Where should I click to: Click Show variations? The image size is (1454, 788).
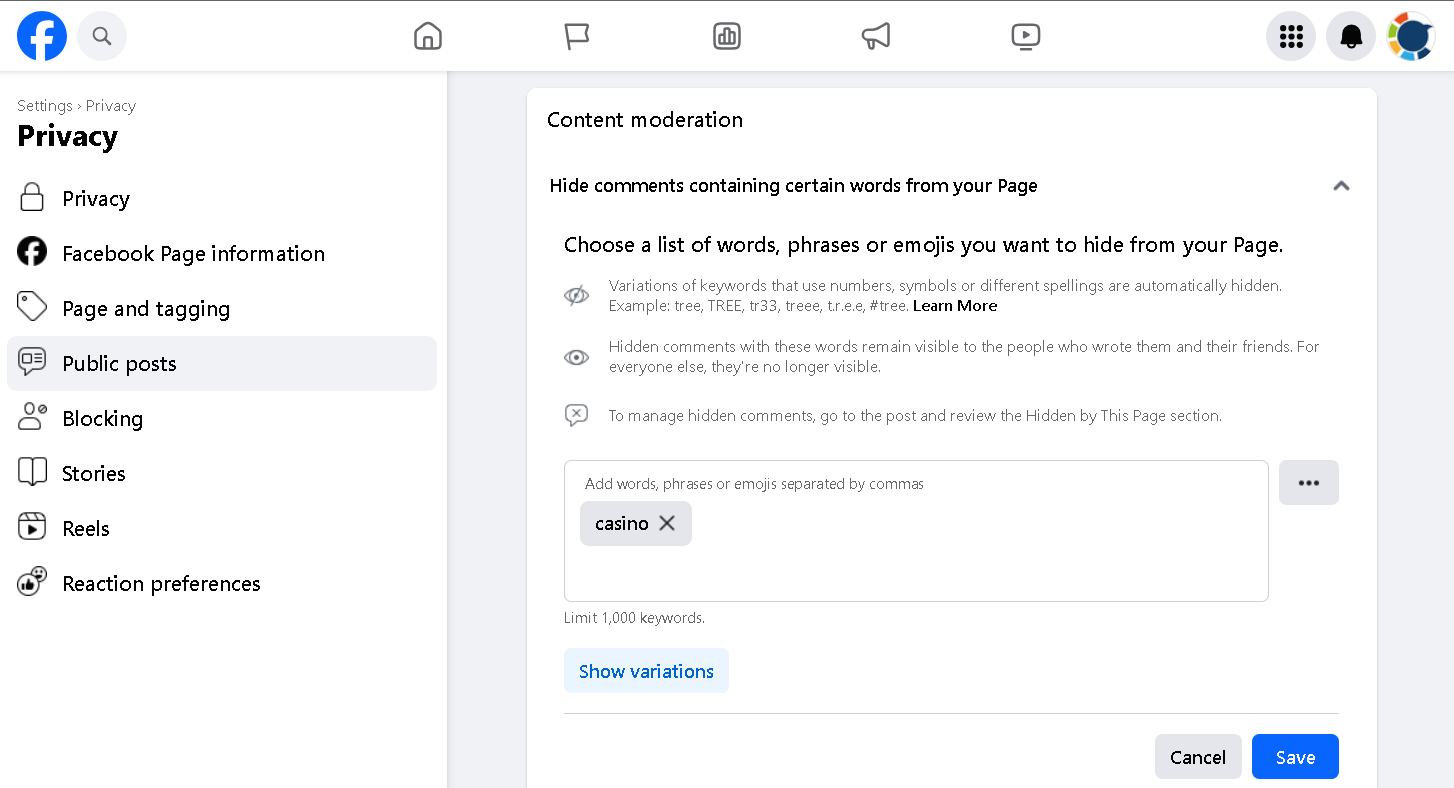point(646,670)
